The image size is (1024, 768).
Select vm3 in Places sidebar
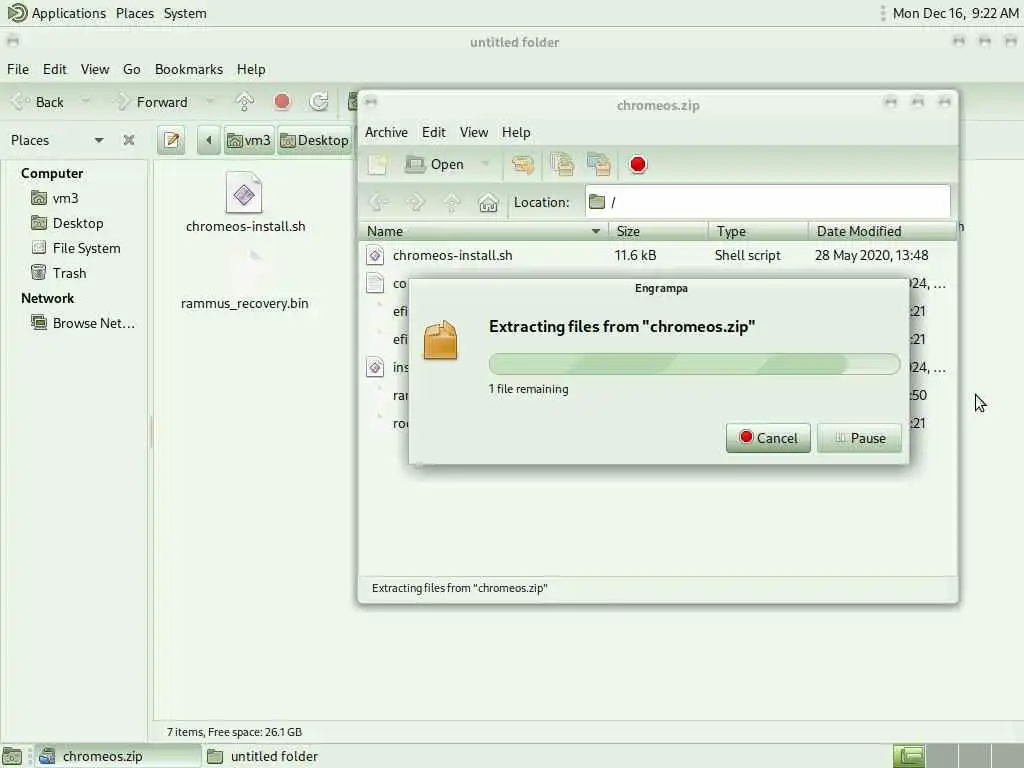pyautogui.click(x=65, y=199)
